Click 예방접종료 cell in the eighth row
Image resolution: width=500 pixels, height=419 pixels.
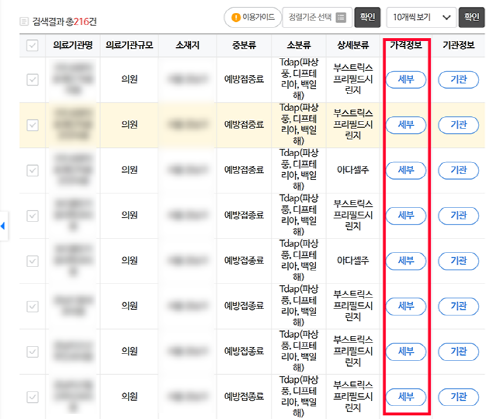coord(244,397)
